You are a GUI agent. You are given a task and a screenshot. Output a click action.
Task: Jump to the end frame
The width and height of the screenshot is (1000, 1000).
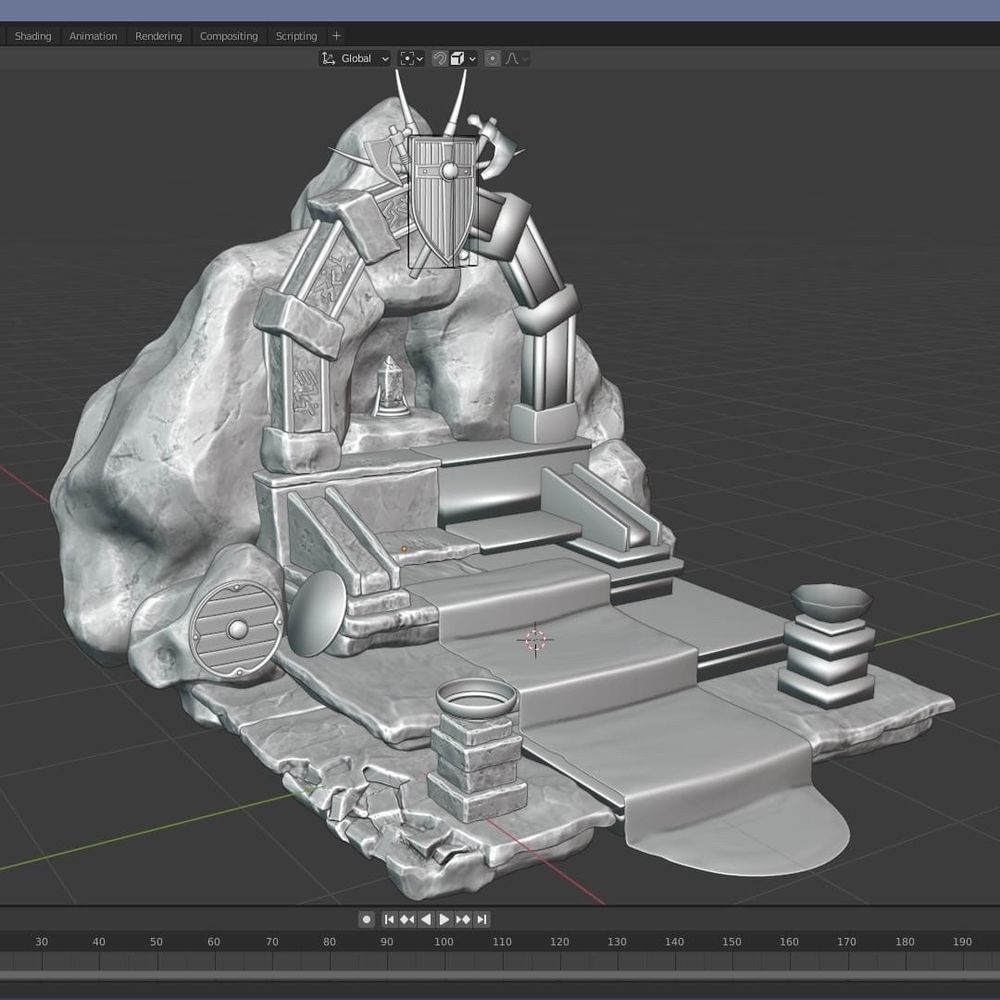[x=482, y=919]
